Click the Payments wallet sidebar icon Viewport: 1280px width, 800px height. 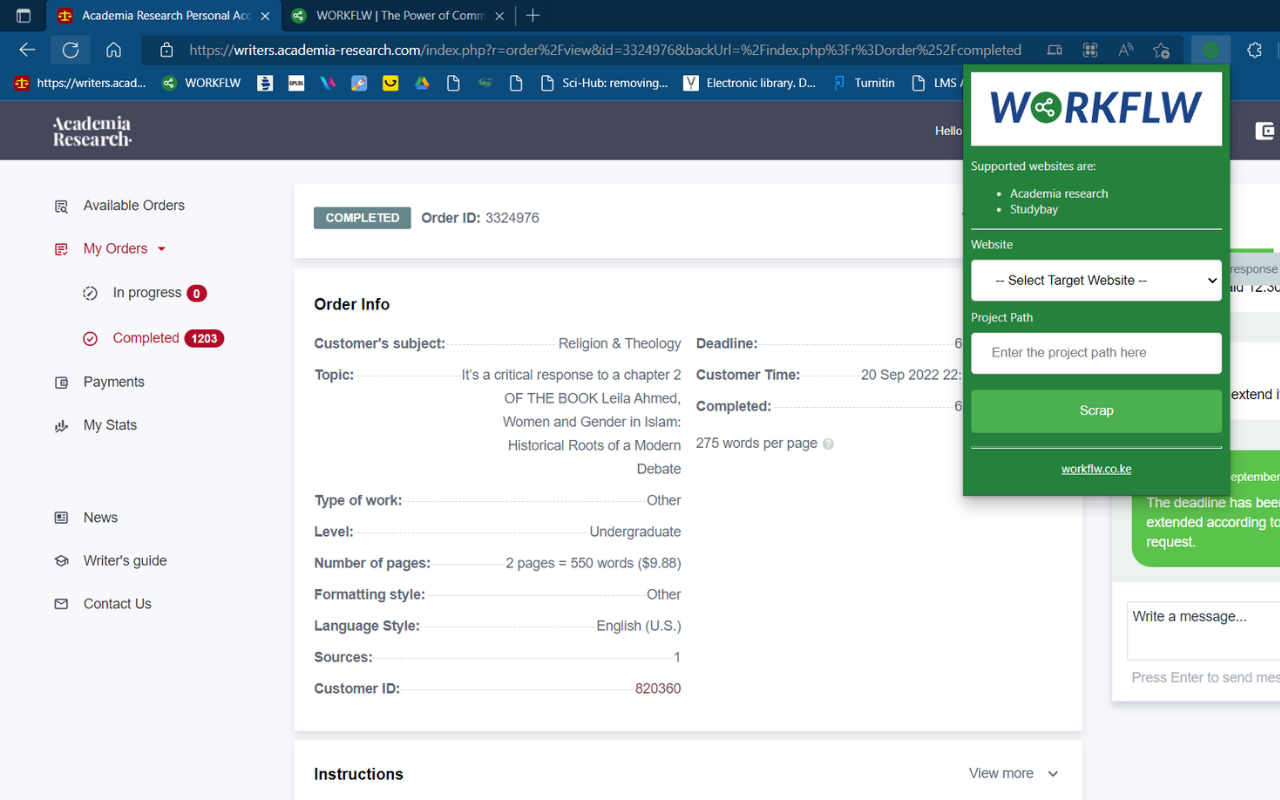coord(61,382)
